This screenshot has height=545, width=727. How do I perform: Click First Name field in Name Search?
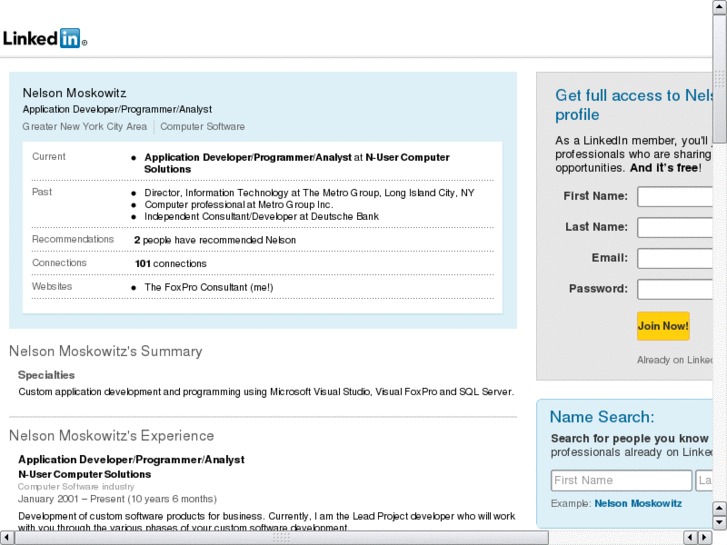tap(621, 481)
